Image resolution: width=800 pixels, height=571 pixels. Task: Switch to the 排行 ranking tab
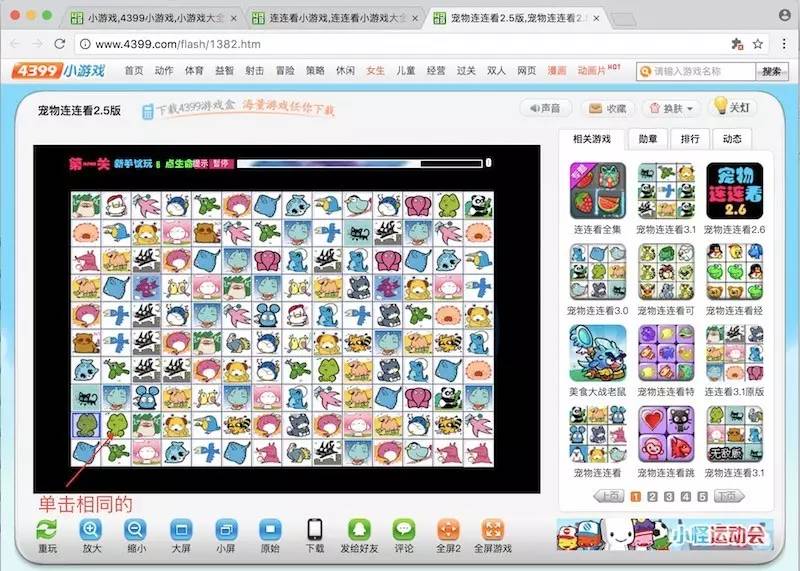click(690, 139)
